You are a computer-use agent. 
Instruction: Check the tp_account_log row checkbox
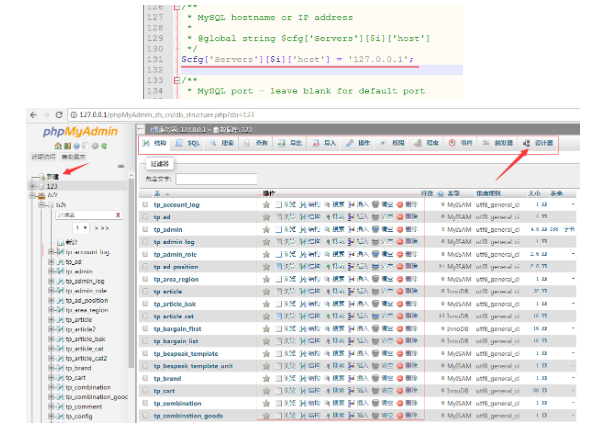[143, 205]
